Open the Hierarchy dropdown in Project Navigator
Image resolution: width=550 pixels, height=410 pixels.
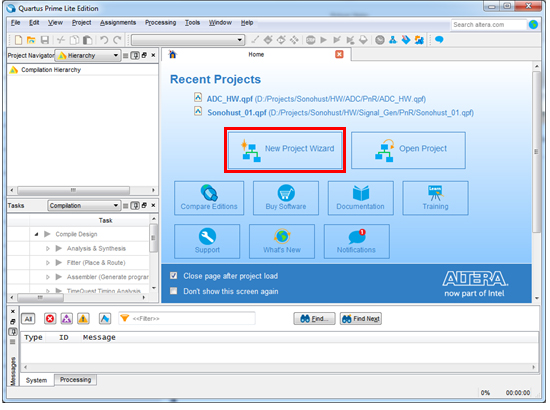(x=88, y=55)
